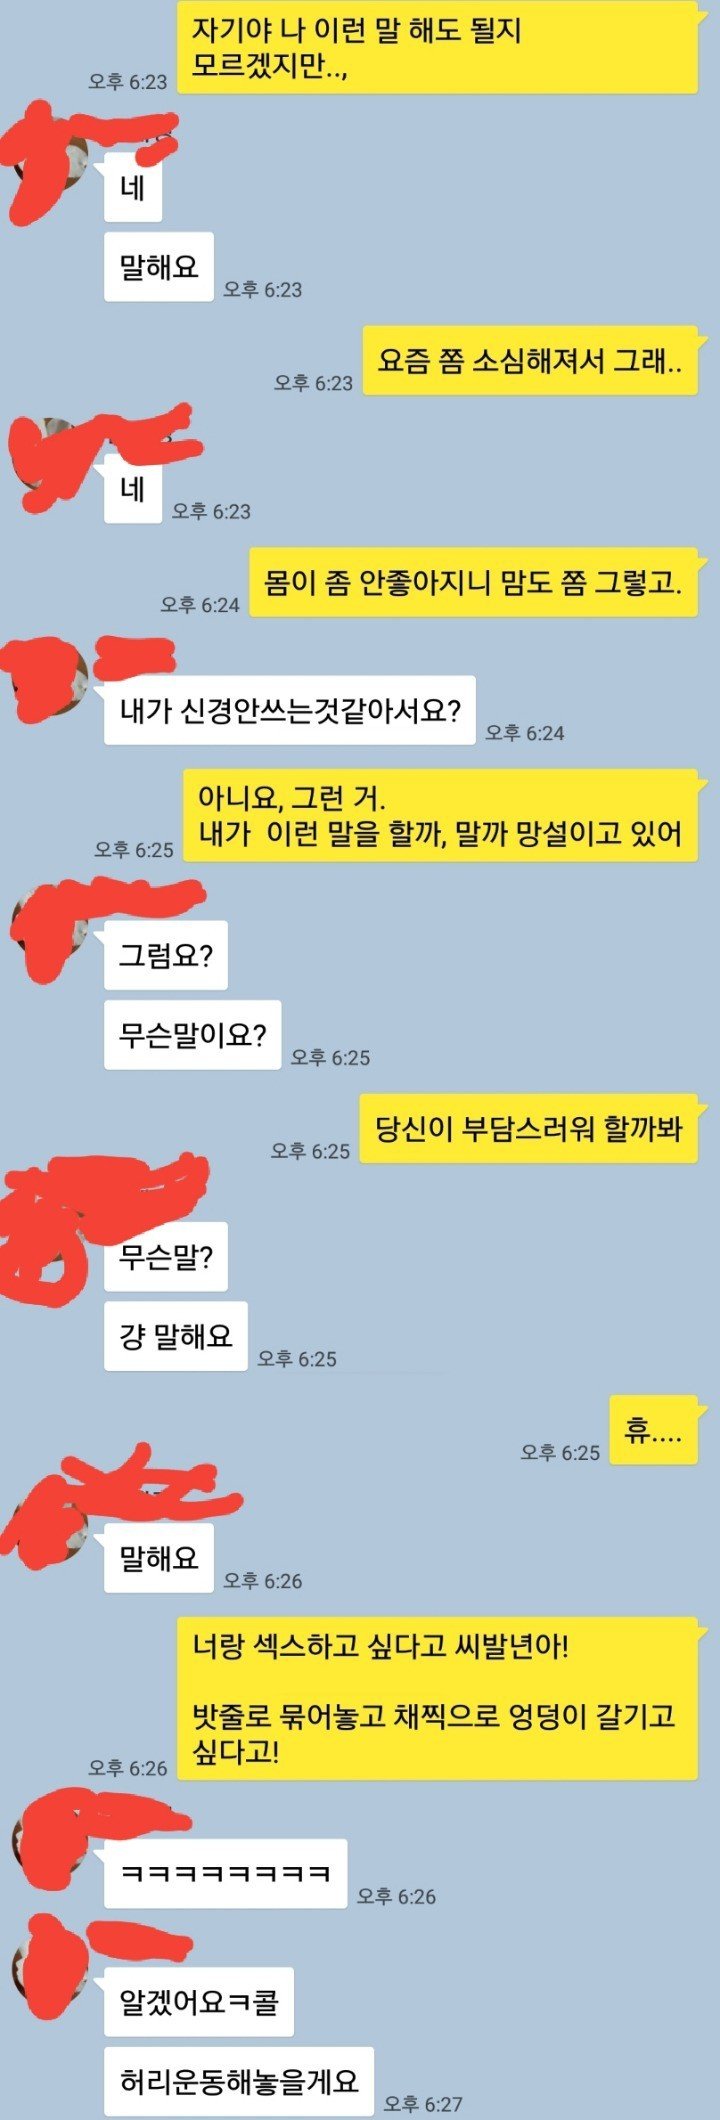Screen dimensions: 720x2120
Task: Tap the '무슨말이요?' message
Action: point(193,1035)
